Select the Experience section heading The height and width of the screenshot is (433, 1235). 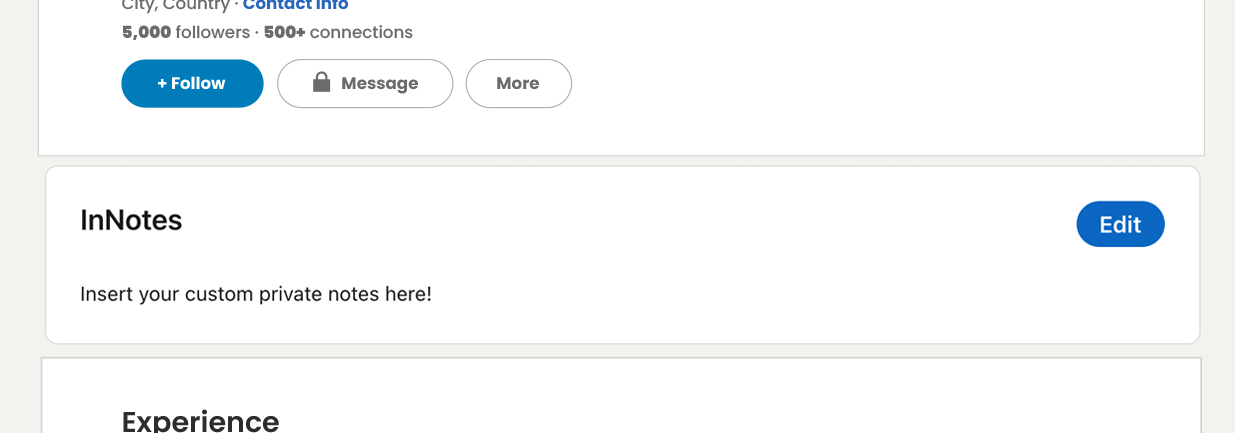tap(200, 420)
